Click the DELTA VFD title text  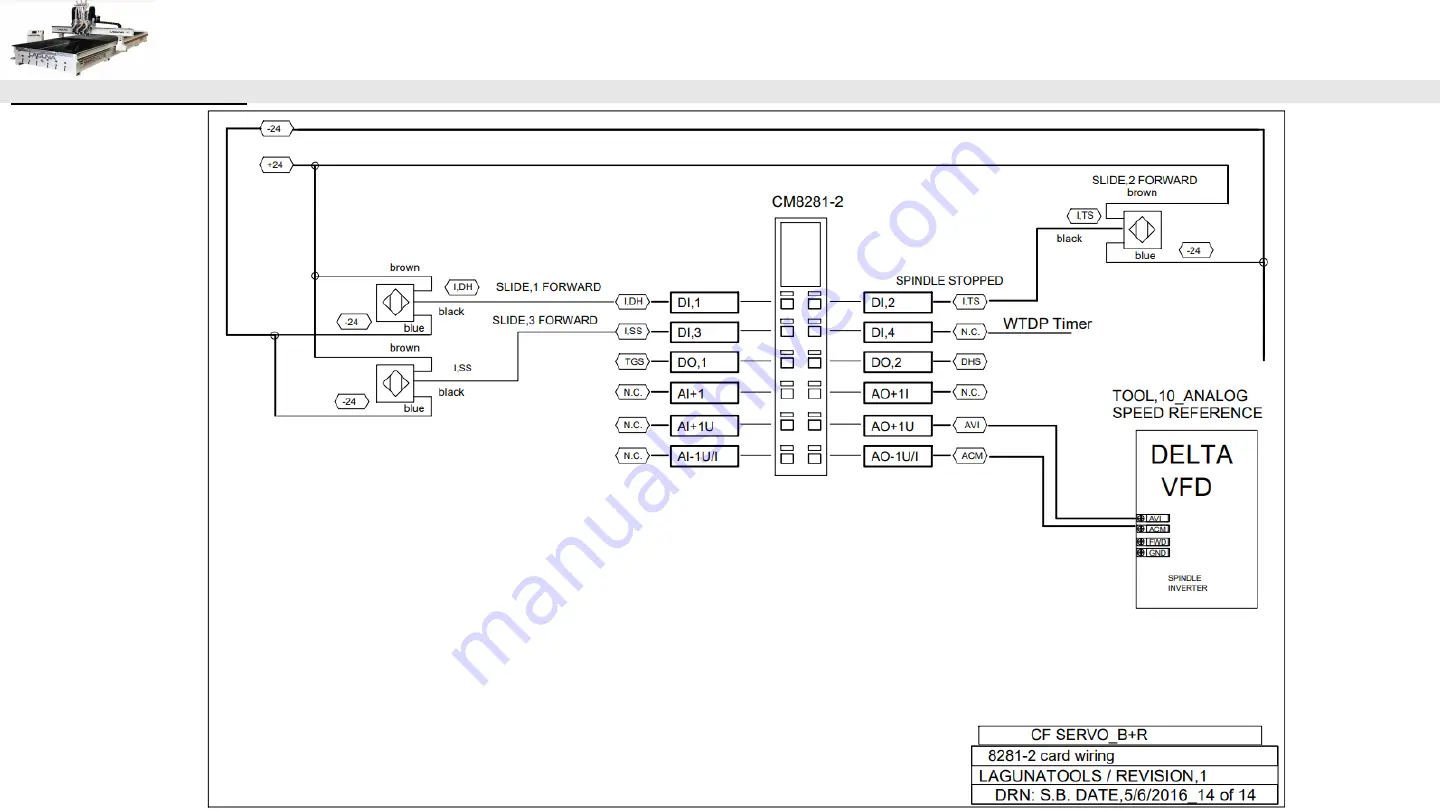(x=1191, y=471)
